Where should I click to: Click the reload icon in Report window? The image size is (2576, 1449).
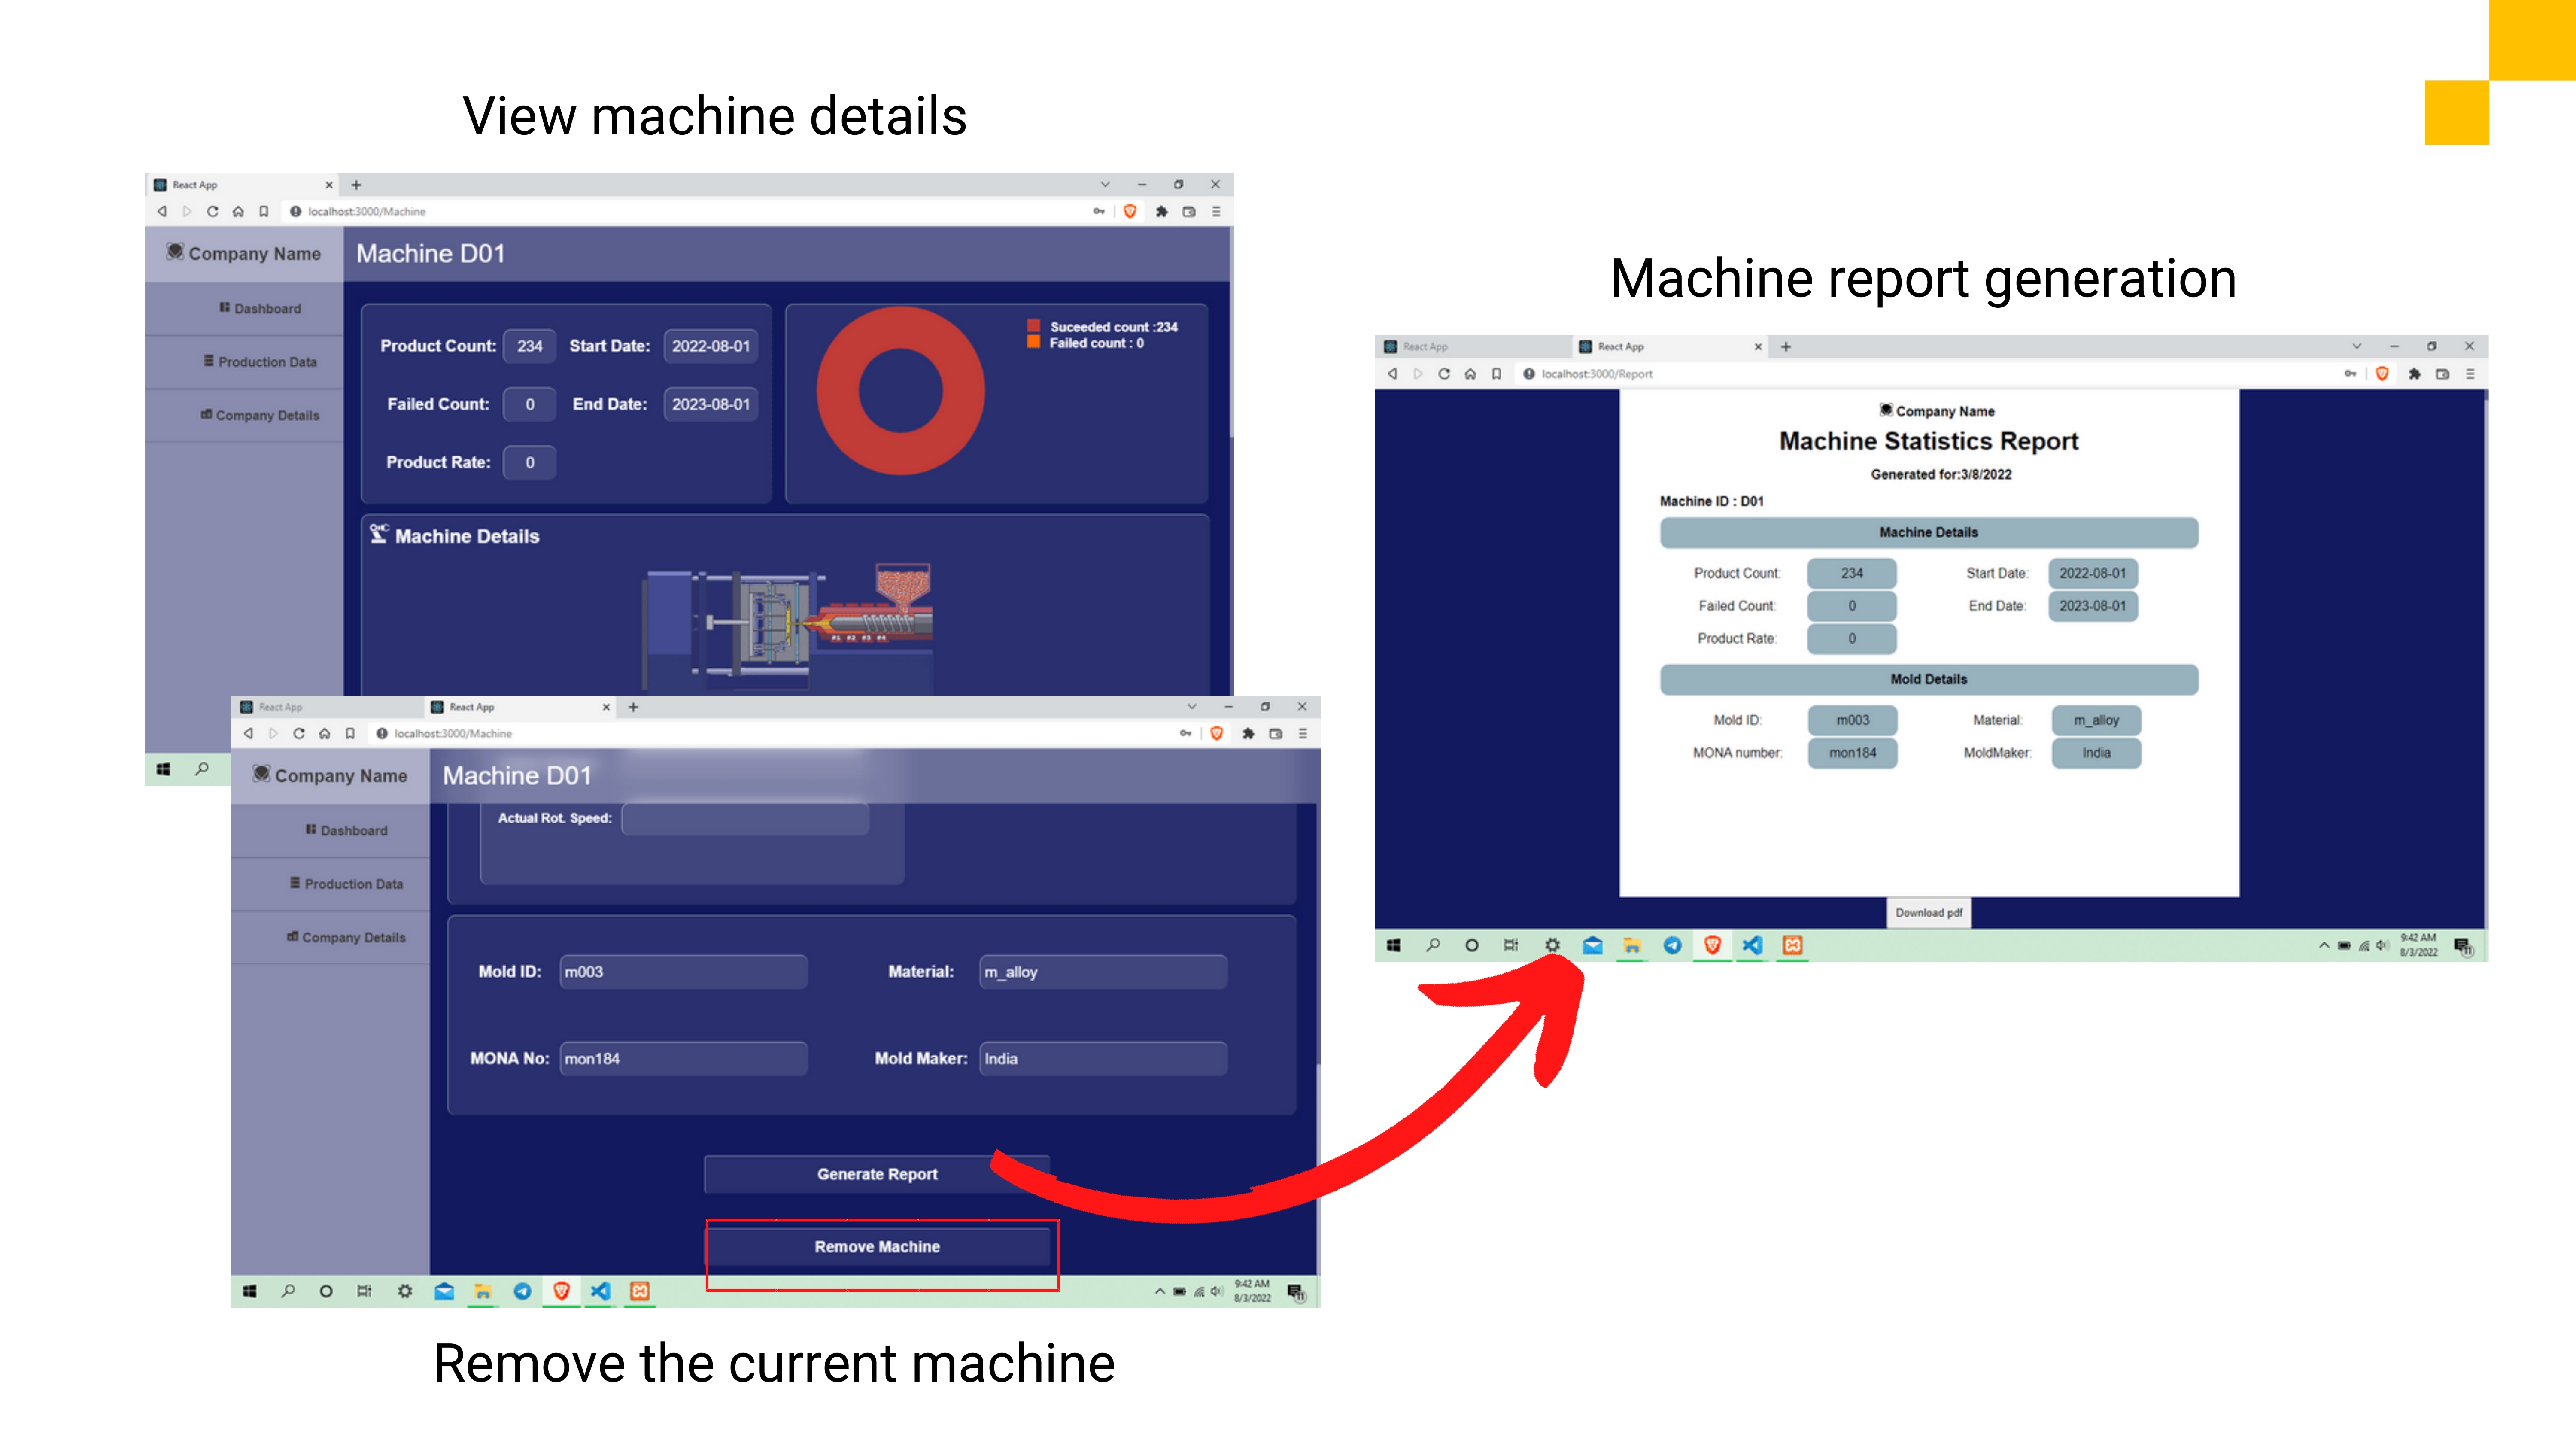[x=1443, y=374]
